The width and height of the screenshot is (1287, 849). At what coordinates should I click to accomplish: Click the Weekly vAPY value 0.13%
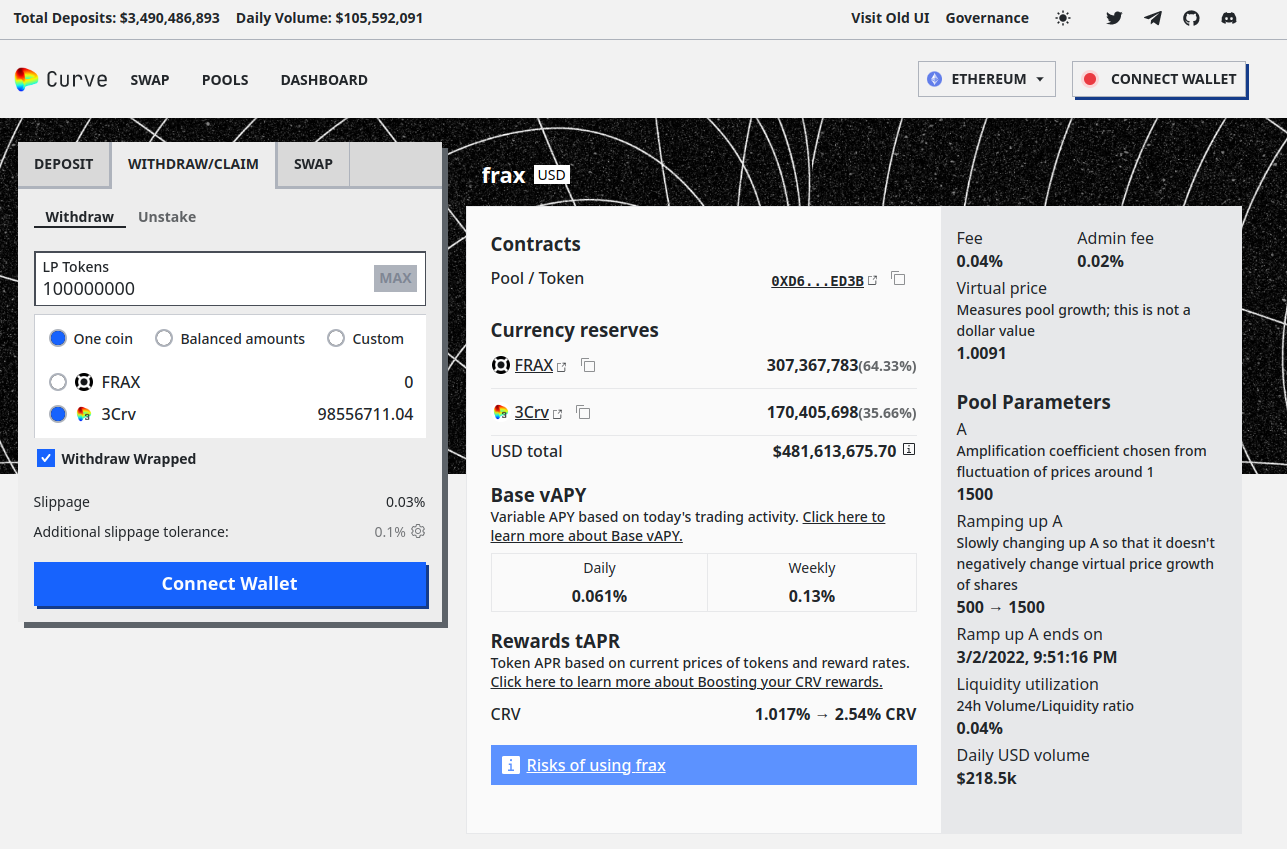812,596
